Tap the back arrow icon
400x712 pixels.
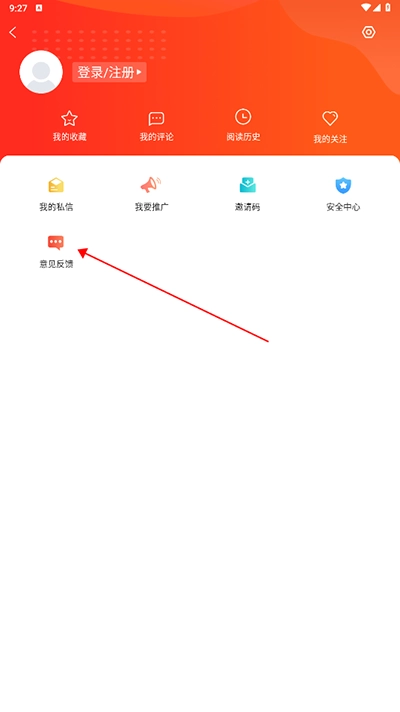(x=13, y=32)
